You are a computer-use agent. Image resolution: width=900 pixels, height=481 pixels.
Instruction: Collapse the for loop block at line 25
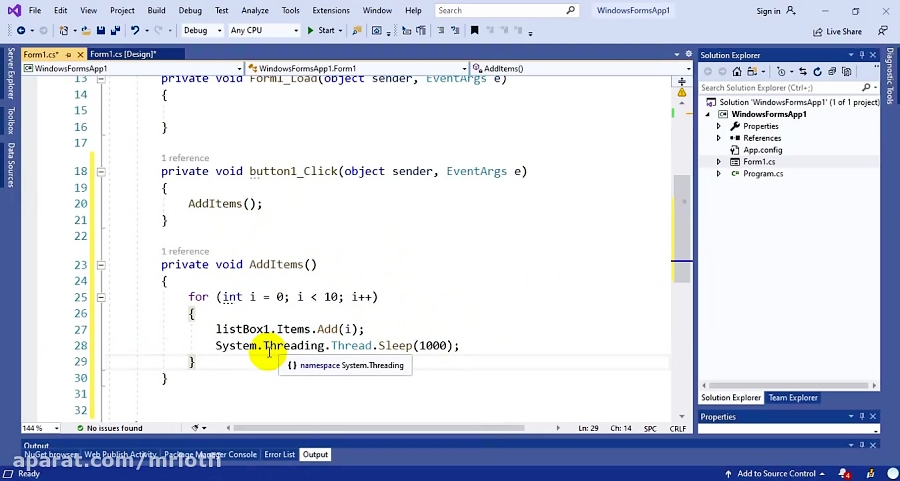click(x=101, y=297)
